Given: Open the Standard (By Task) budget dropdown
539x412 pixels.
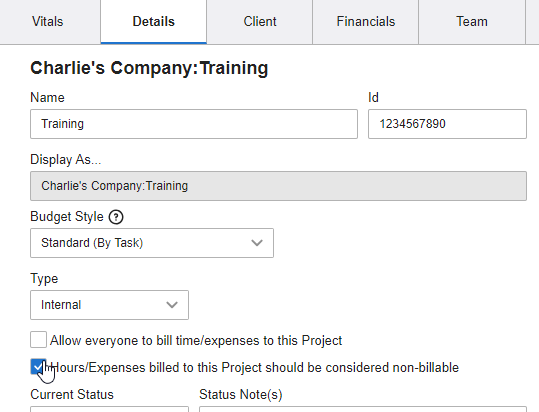Looking at the screenshot, I should click(152, 243).
